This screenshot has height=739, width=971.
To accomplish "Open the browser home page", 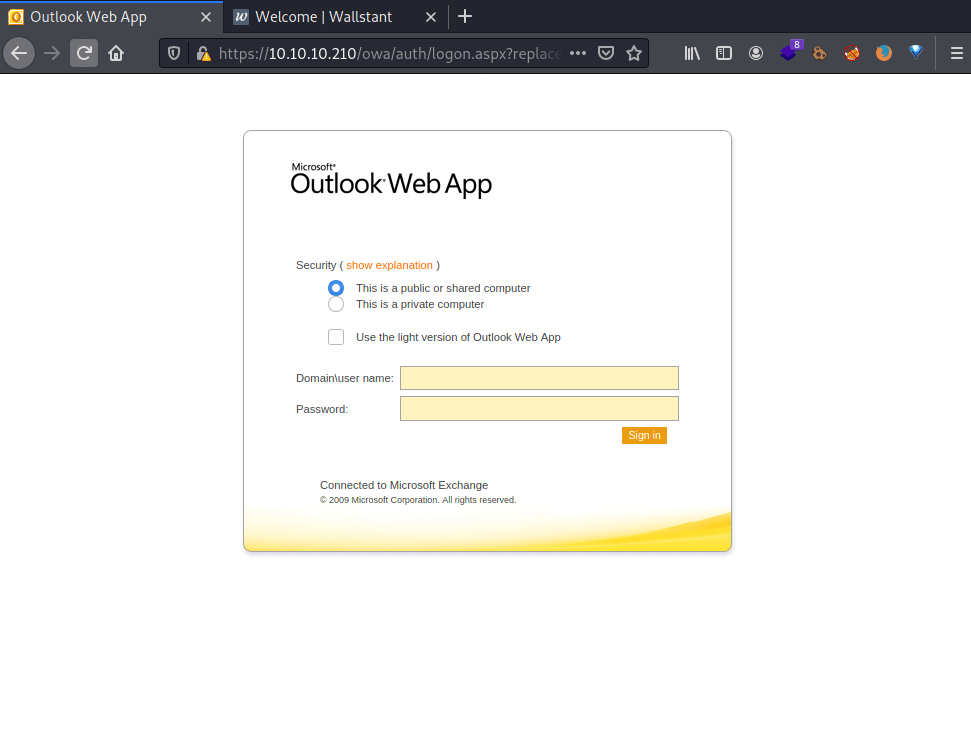I will tap(116, 53).
